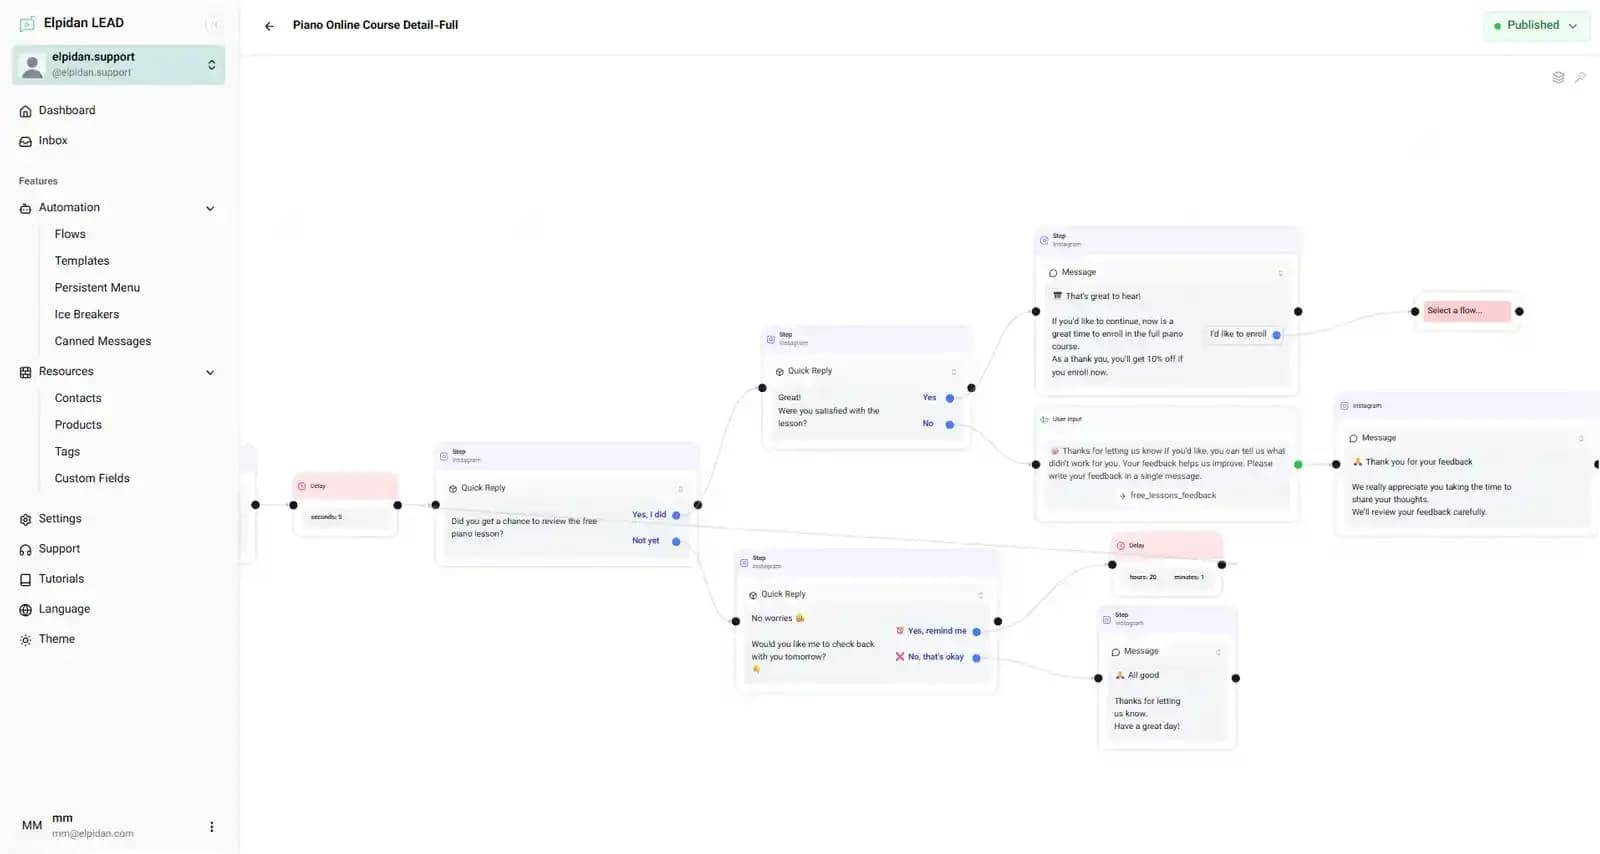Click the Settings gear icon
The height and width of the screenshot is (854, 1600).
click(x=26, y=520)
